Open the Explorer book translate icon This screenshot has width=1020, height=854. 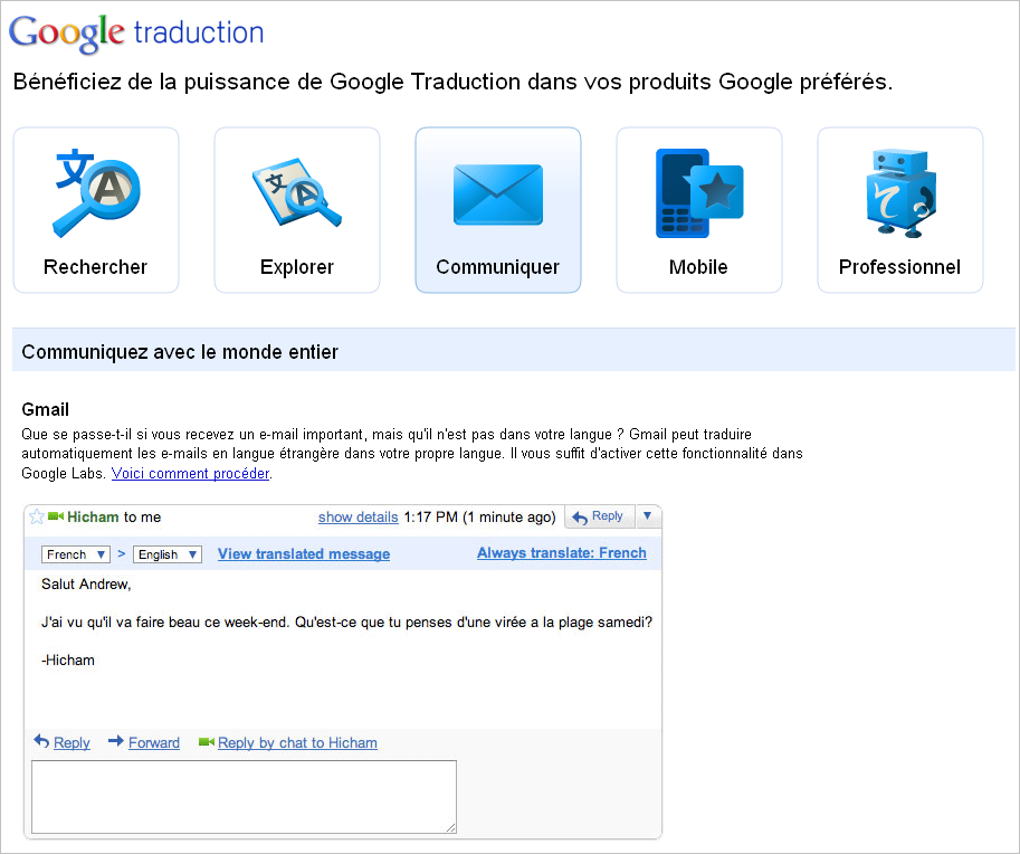point(297,193)
